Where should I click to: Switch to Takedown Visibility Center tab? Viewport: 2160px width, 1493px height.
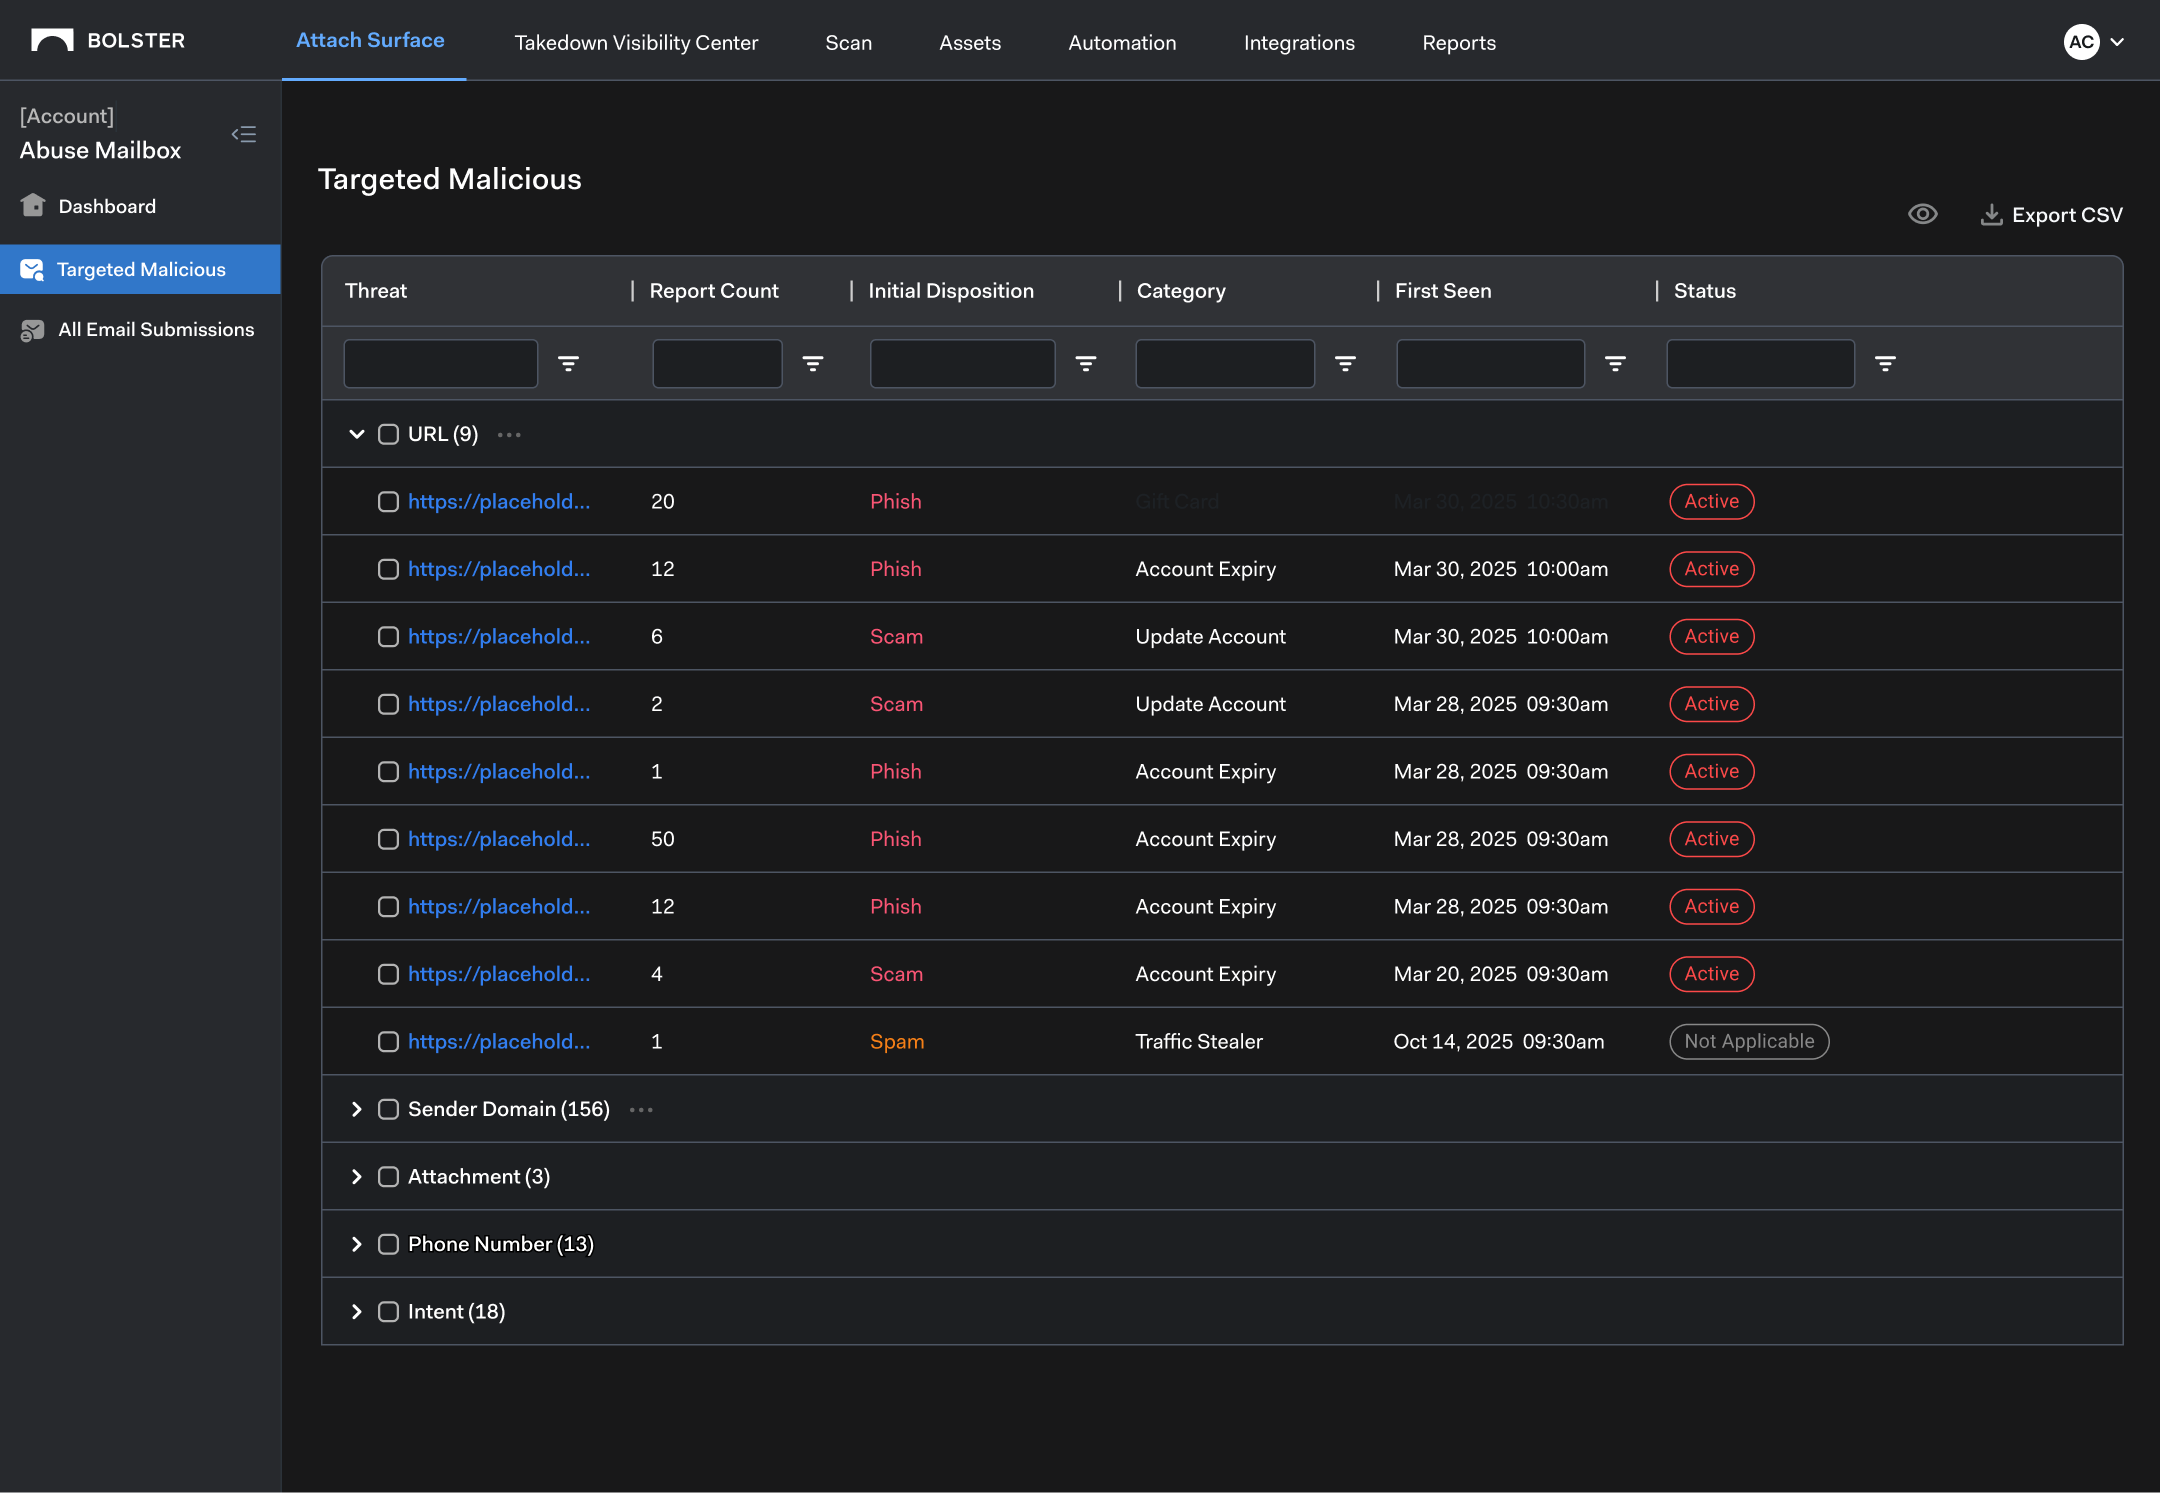(x=636, y=43)
